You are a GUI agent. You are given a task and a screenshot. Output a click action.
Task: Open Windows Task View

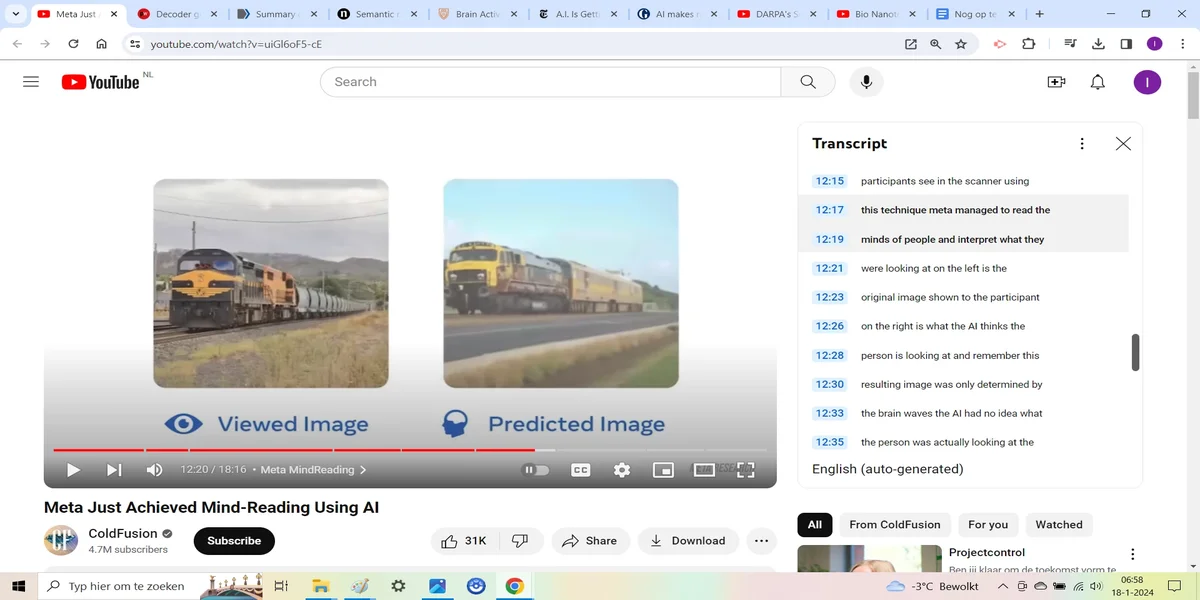(x=281, y=586)
